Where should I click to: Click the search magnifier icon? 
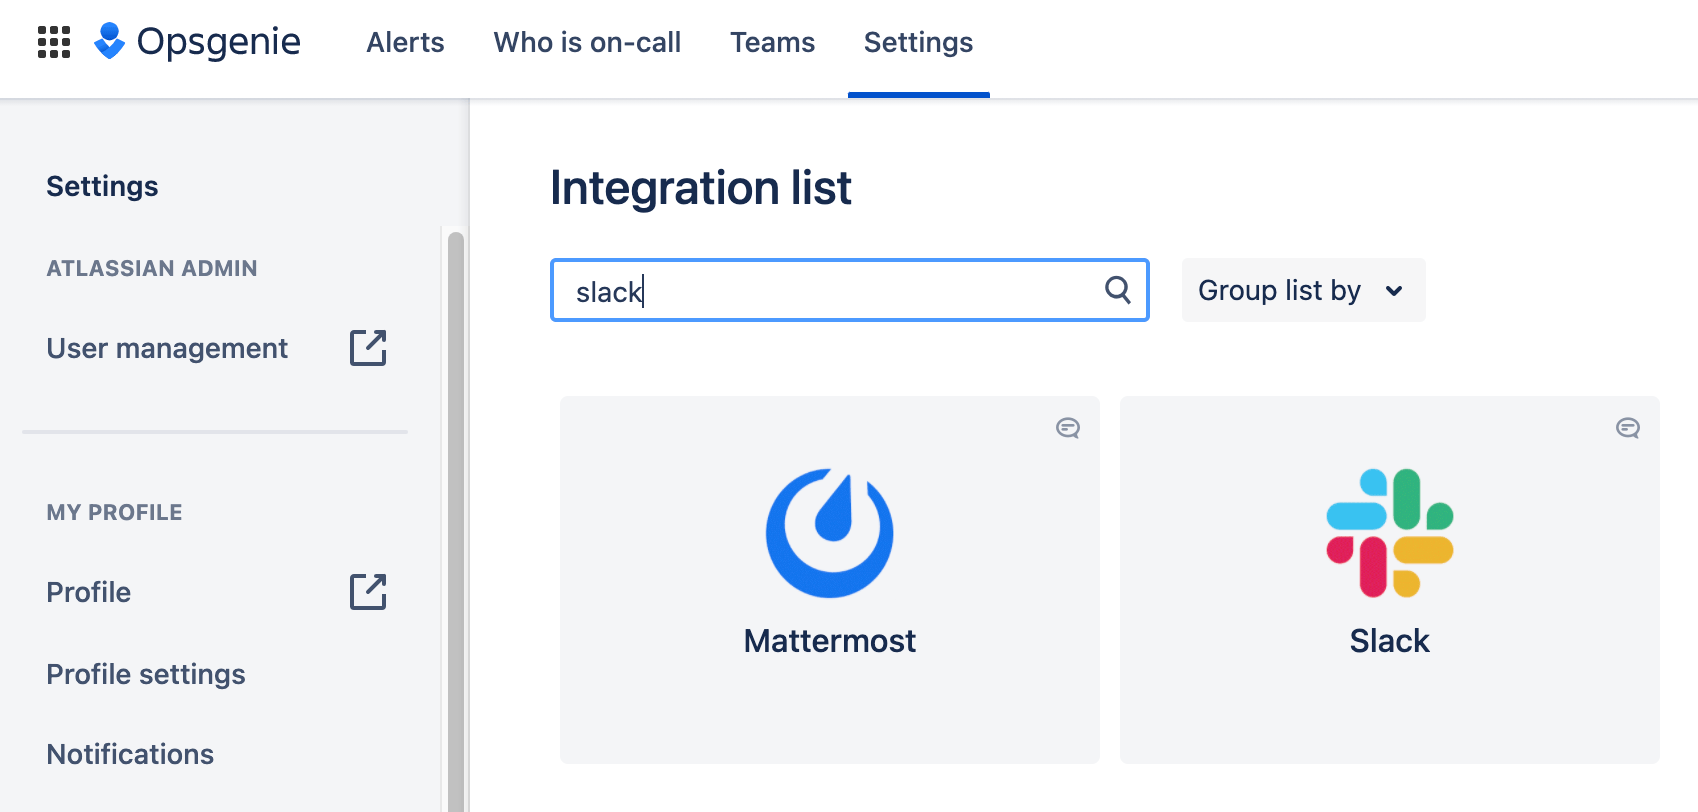click(1117, 290)
